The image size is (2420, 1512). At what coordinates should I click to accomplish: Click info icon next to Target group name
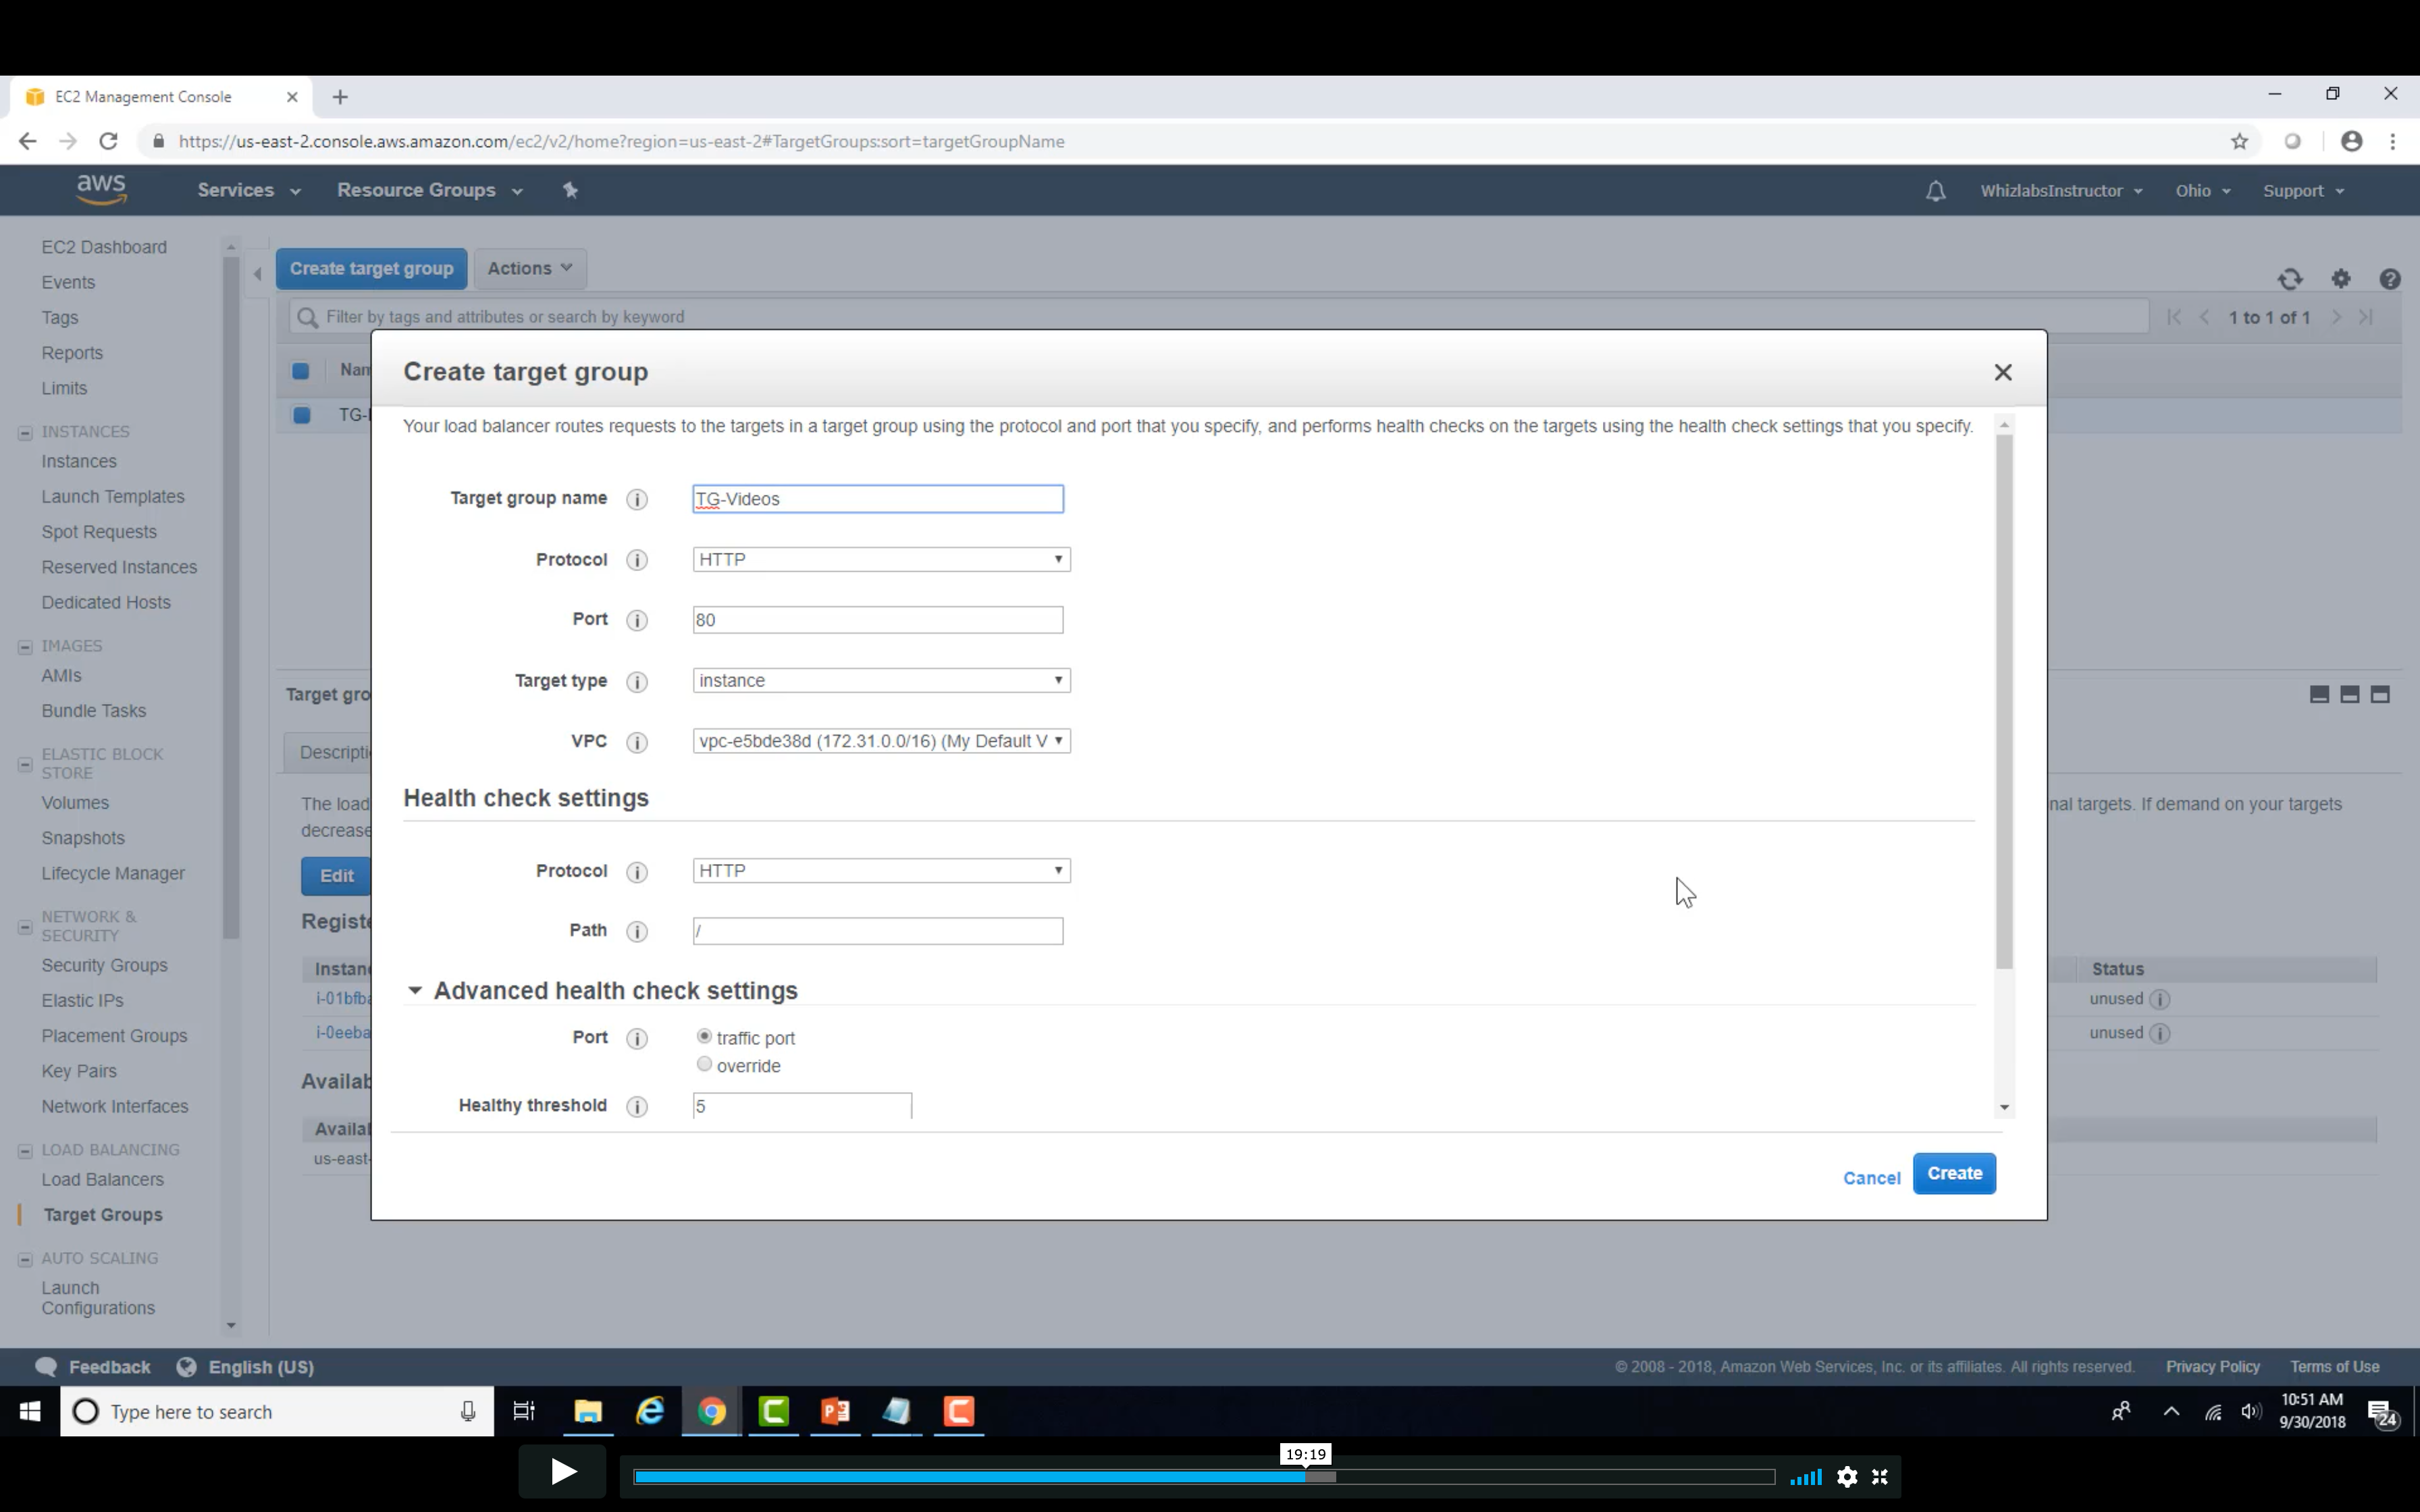[637, 499]
